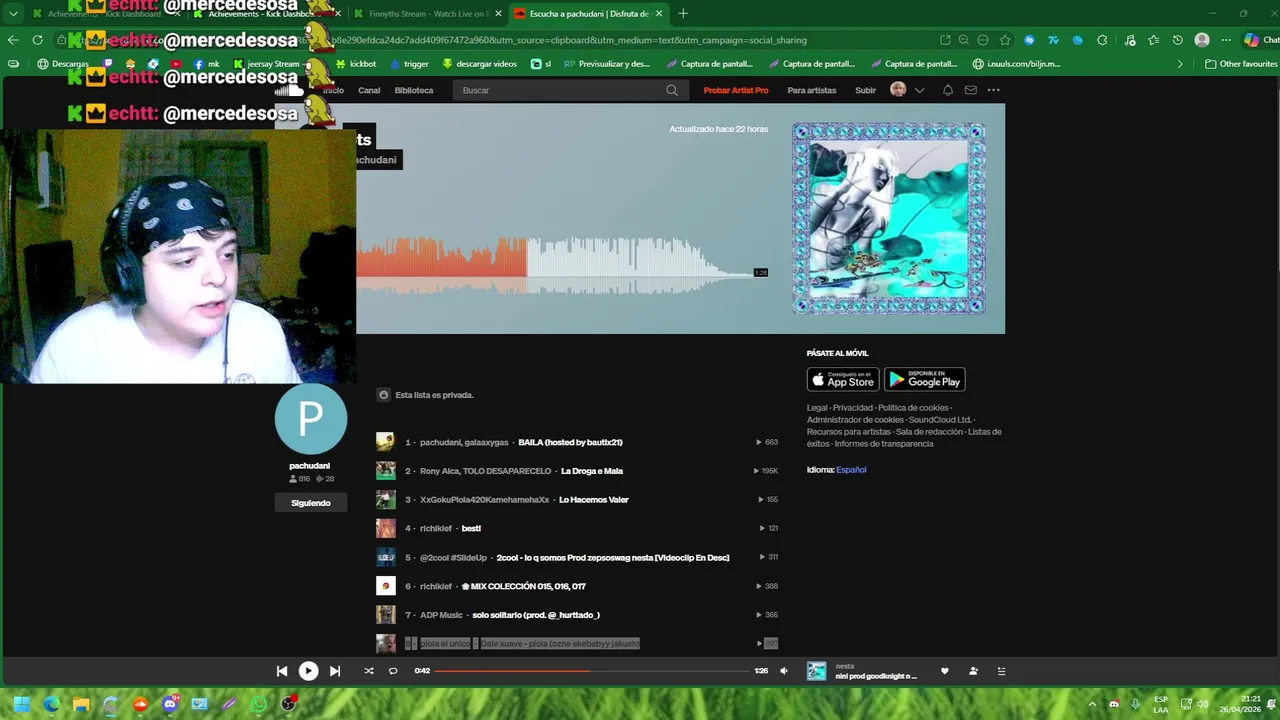Open the Canal menu item
Viewport: 1280px width, 720px height.
pos(369,90)
